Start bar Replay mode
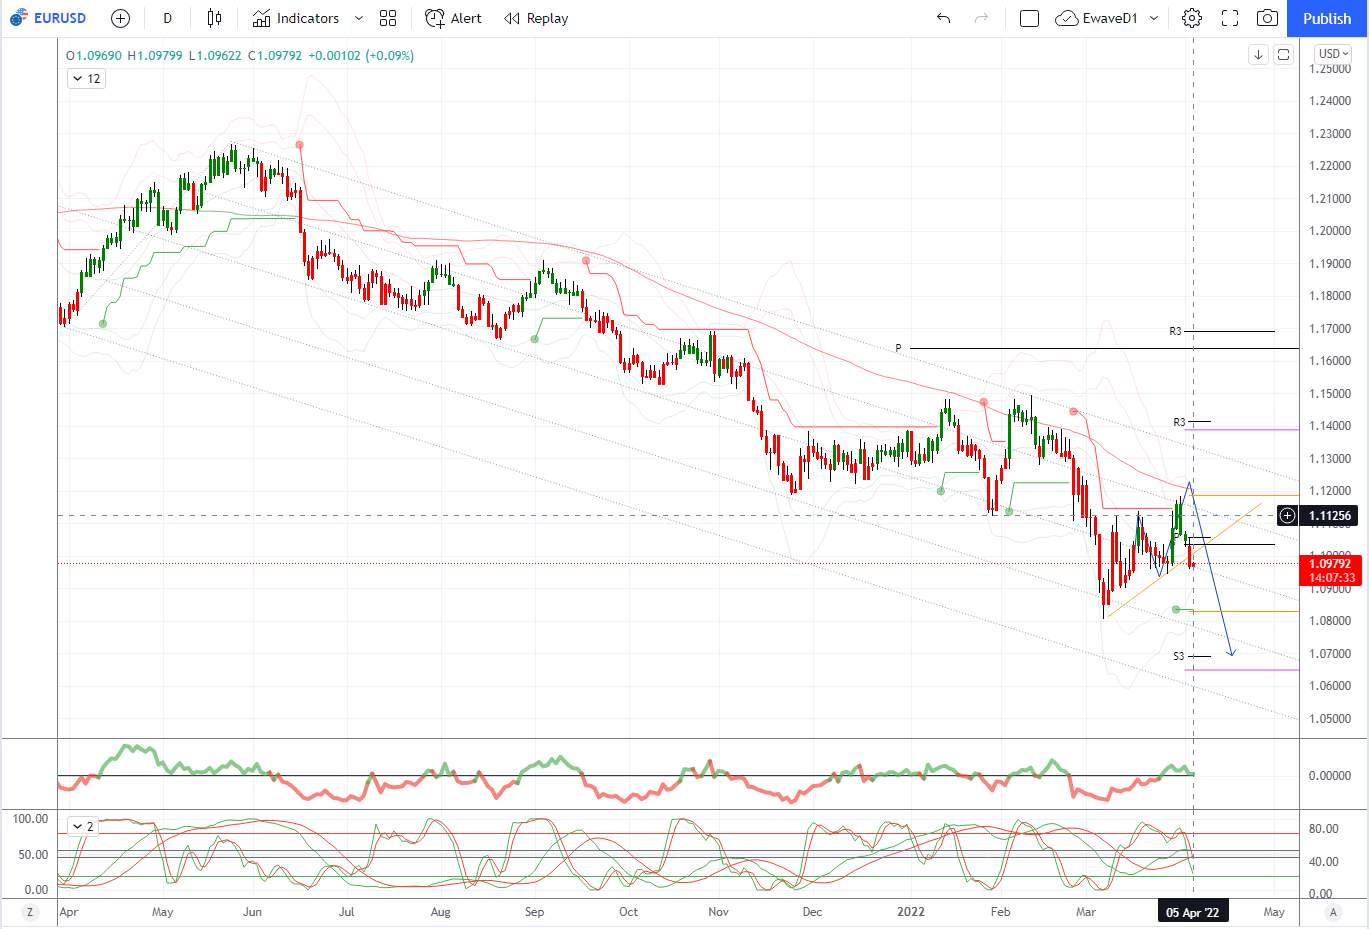Viewport: 1369px width, 929px height. [536, 18]
